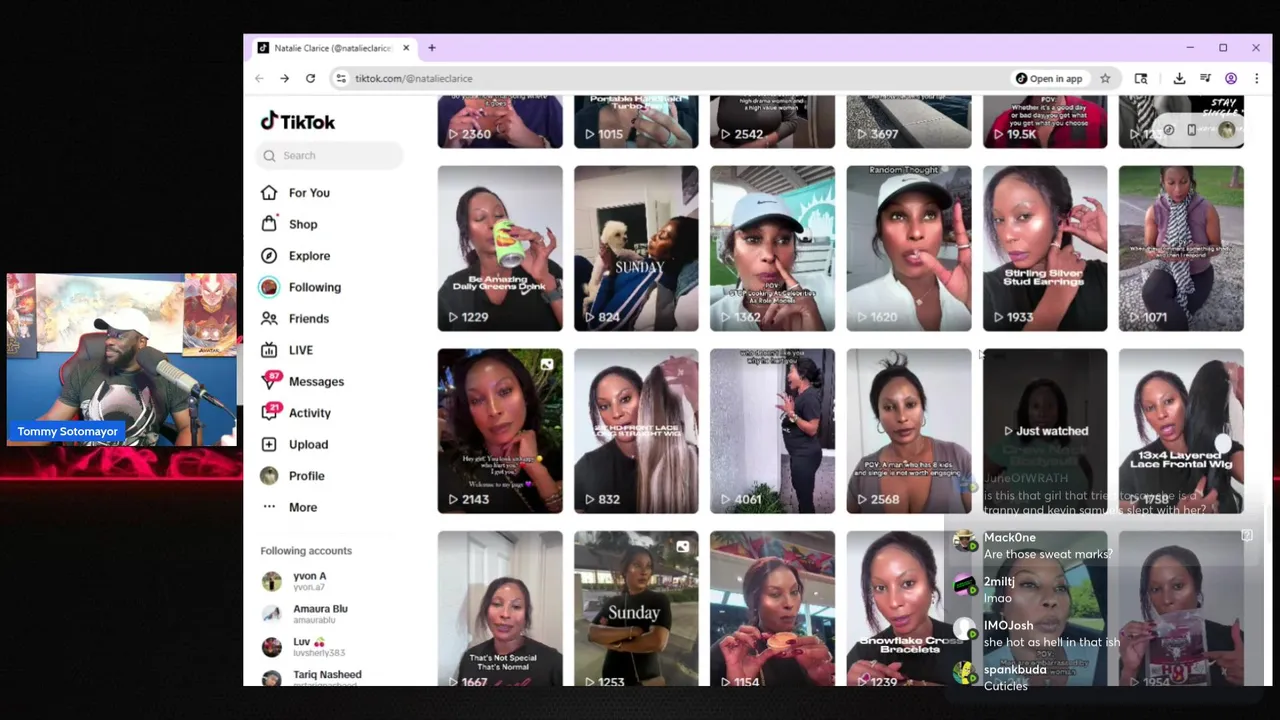
Task: Open yvon A followed account
Action: (310, 581)
